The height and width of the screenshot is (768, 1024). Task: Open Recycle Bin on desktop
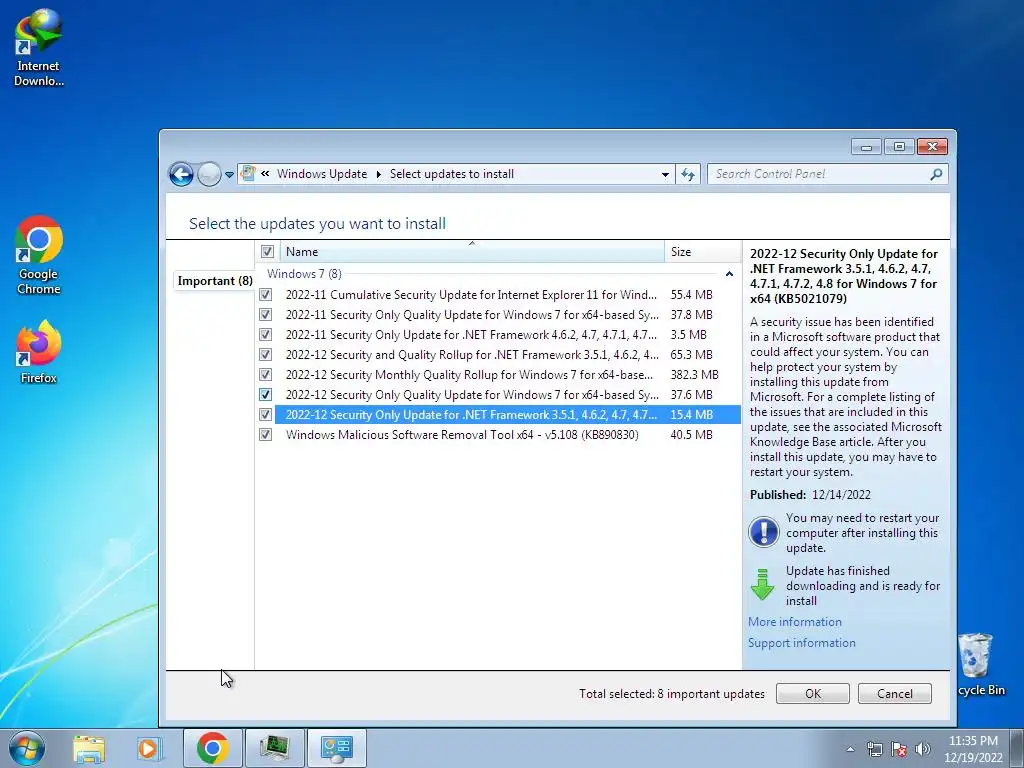tap(980, 664)
